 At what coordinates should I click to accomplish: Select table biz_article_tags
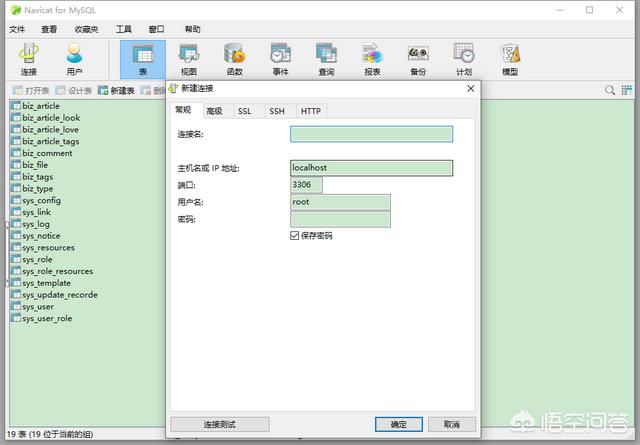(x=45, y=141)
